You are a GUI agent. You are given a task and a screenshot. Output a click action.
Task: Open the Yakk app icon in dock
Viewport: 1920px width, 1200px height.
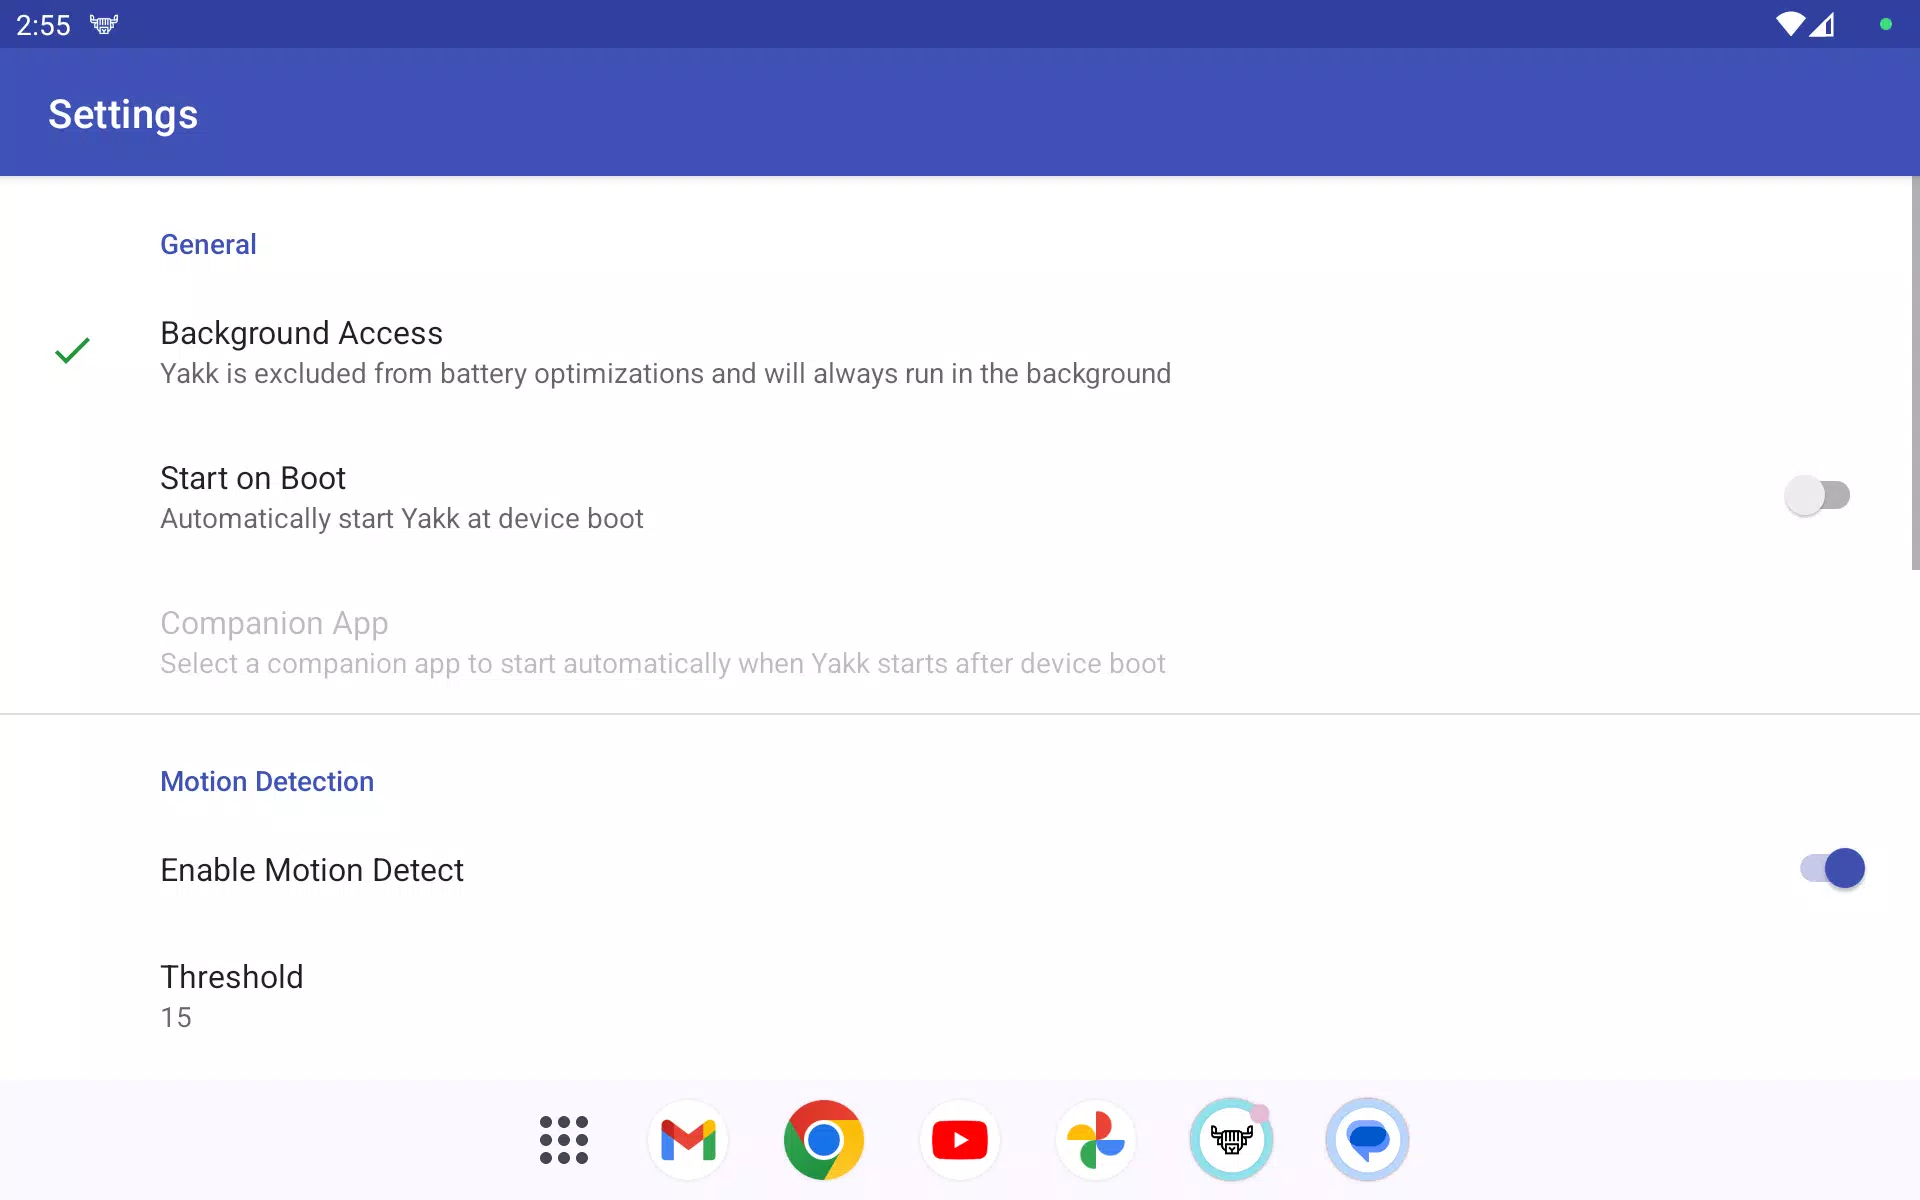1232,1140
